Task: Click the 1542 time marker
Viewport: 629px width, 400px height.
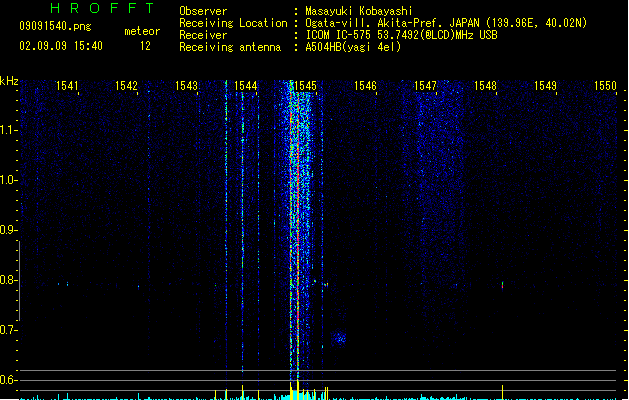Action: click(126, 86)
